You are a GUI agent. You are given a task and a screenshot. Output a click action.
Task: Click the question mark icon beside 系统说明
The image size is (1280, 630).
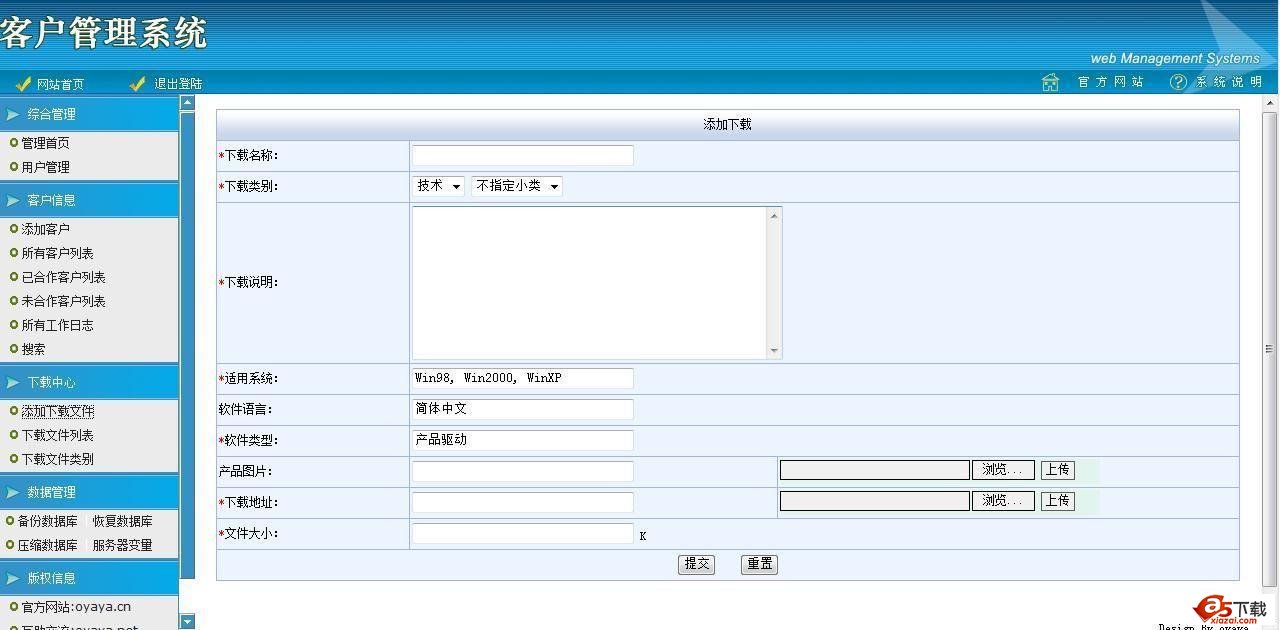coord(1178,82)
